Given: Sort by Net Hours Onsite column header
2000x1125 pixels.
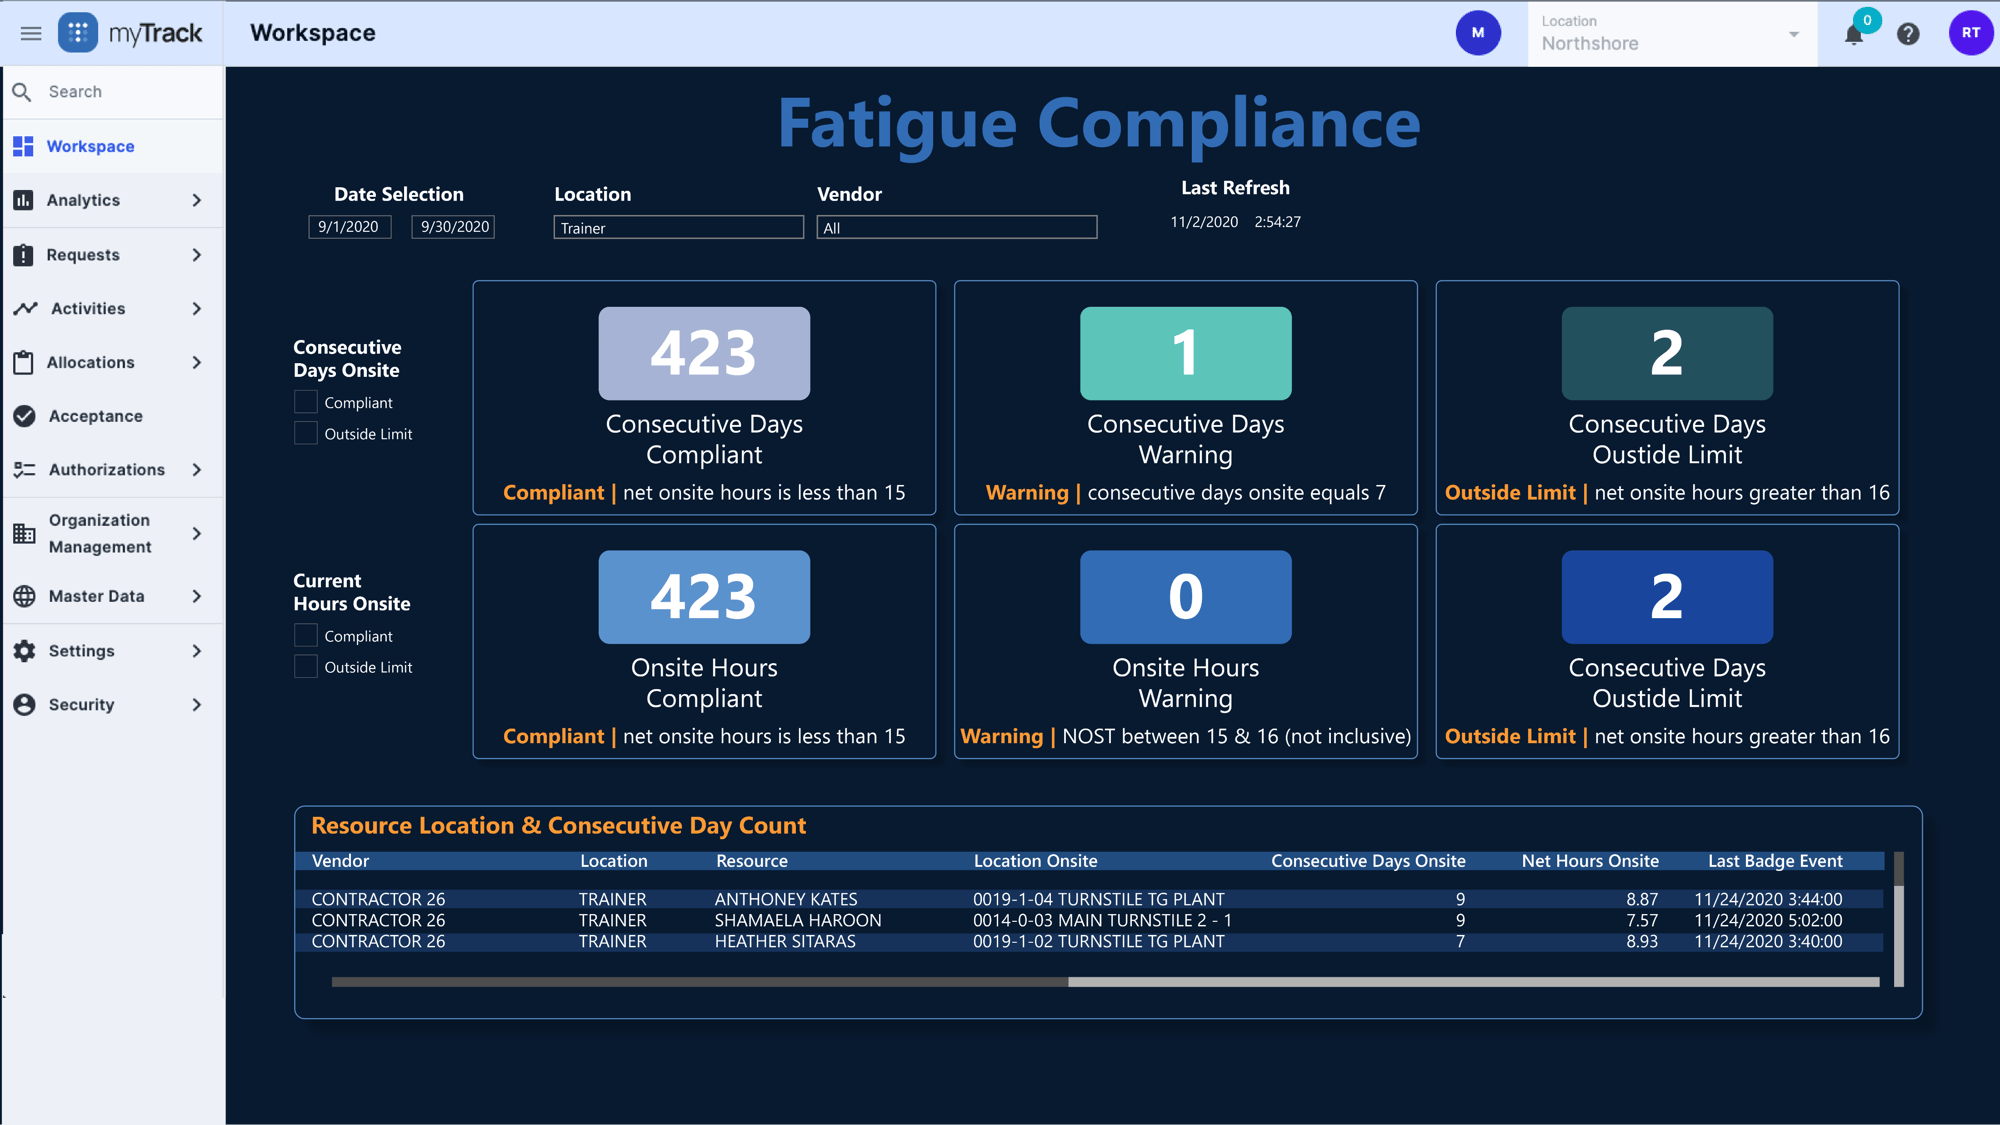Looking at the screenshot, I should 1590,861.
